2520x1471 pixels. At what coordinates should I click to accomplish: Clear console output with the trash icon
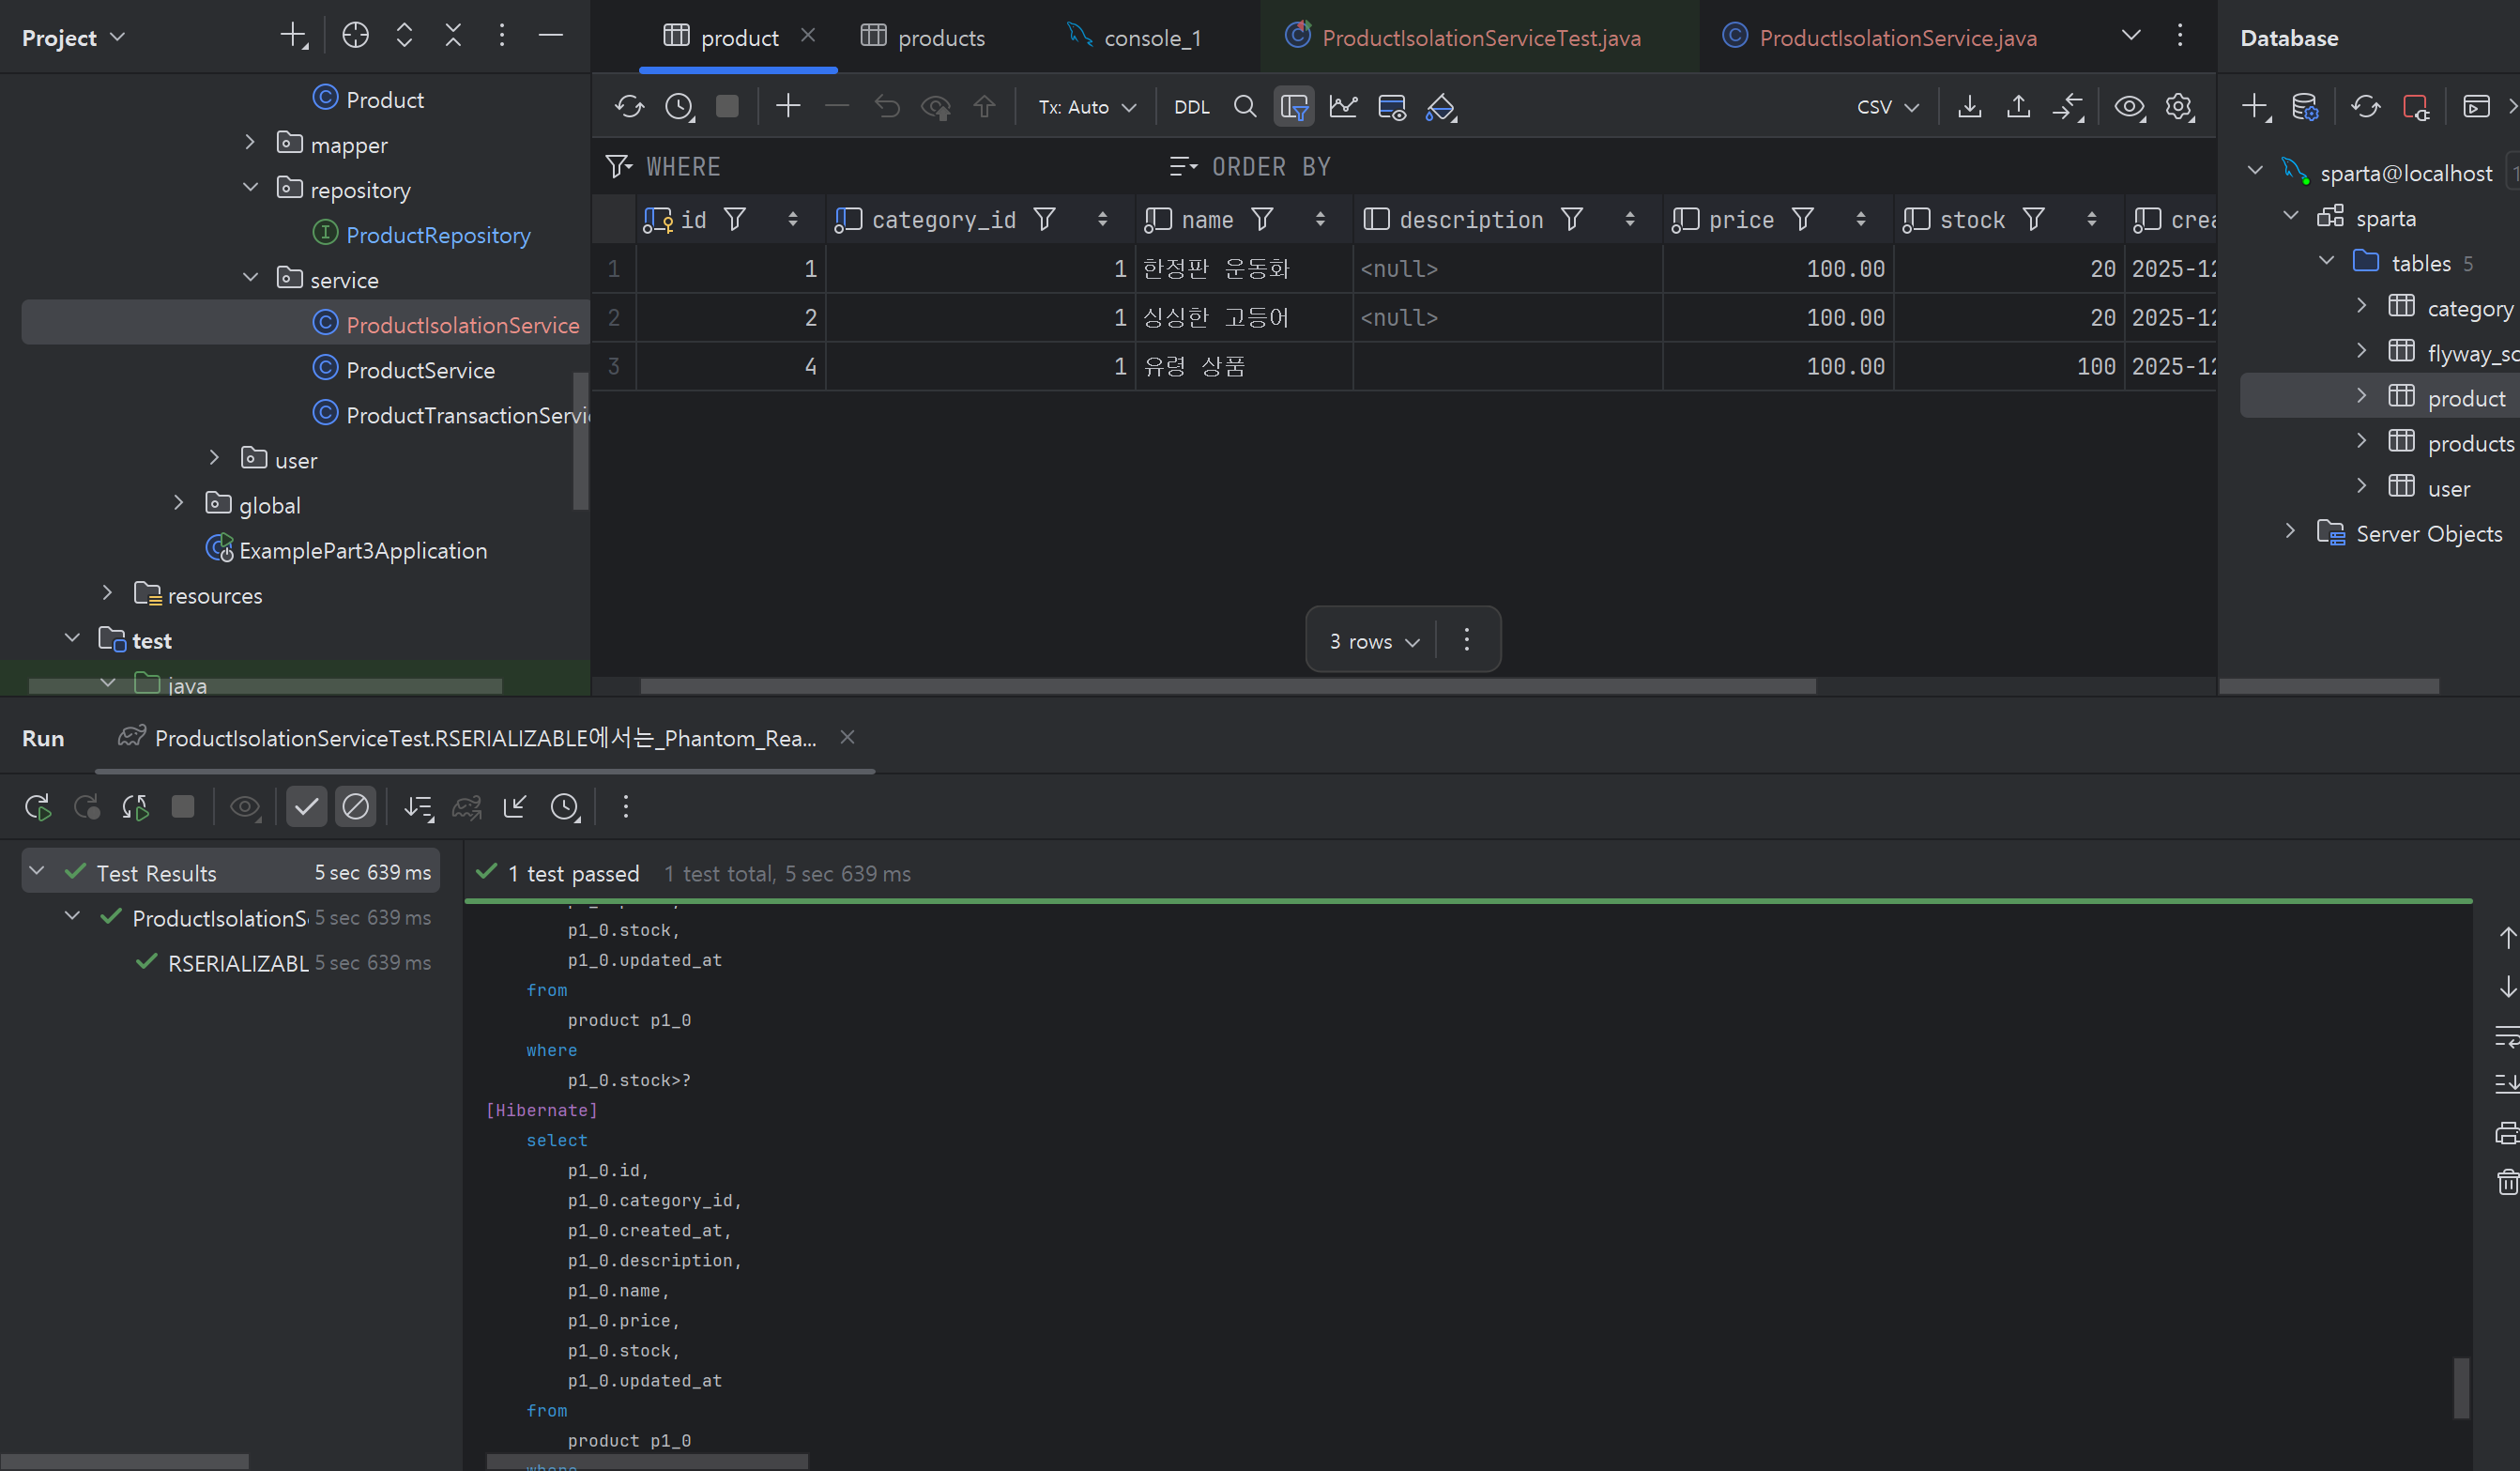tap(2507, 1182)
